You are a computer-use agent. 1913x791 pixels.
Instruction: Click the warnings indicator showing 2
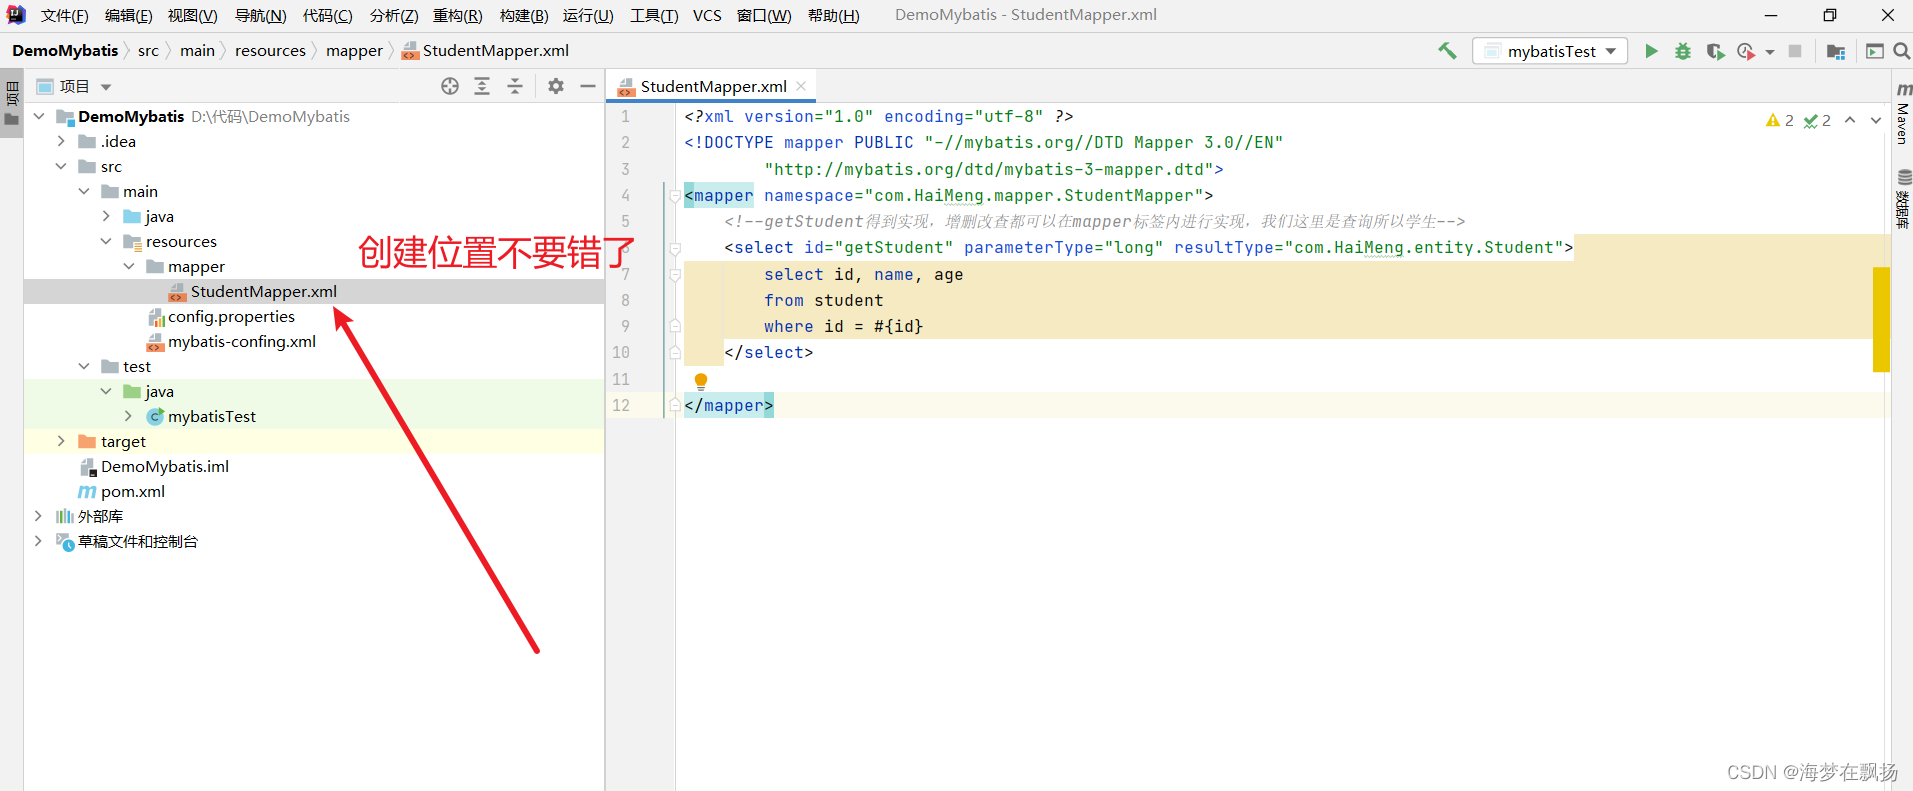(x=1780, y=120)
